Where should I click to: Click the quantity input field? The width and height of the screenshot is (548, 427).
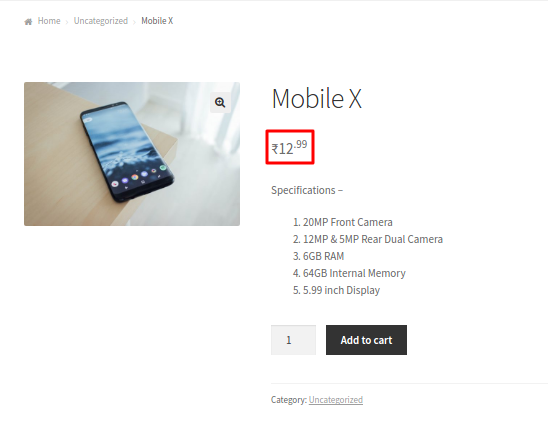[293, 340]
